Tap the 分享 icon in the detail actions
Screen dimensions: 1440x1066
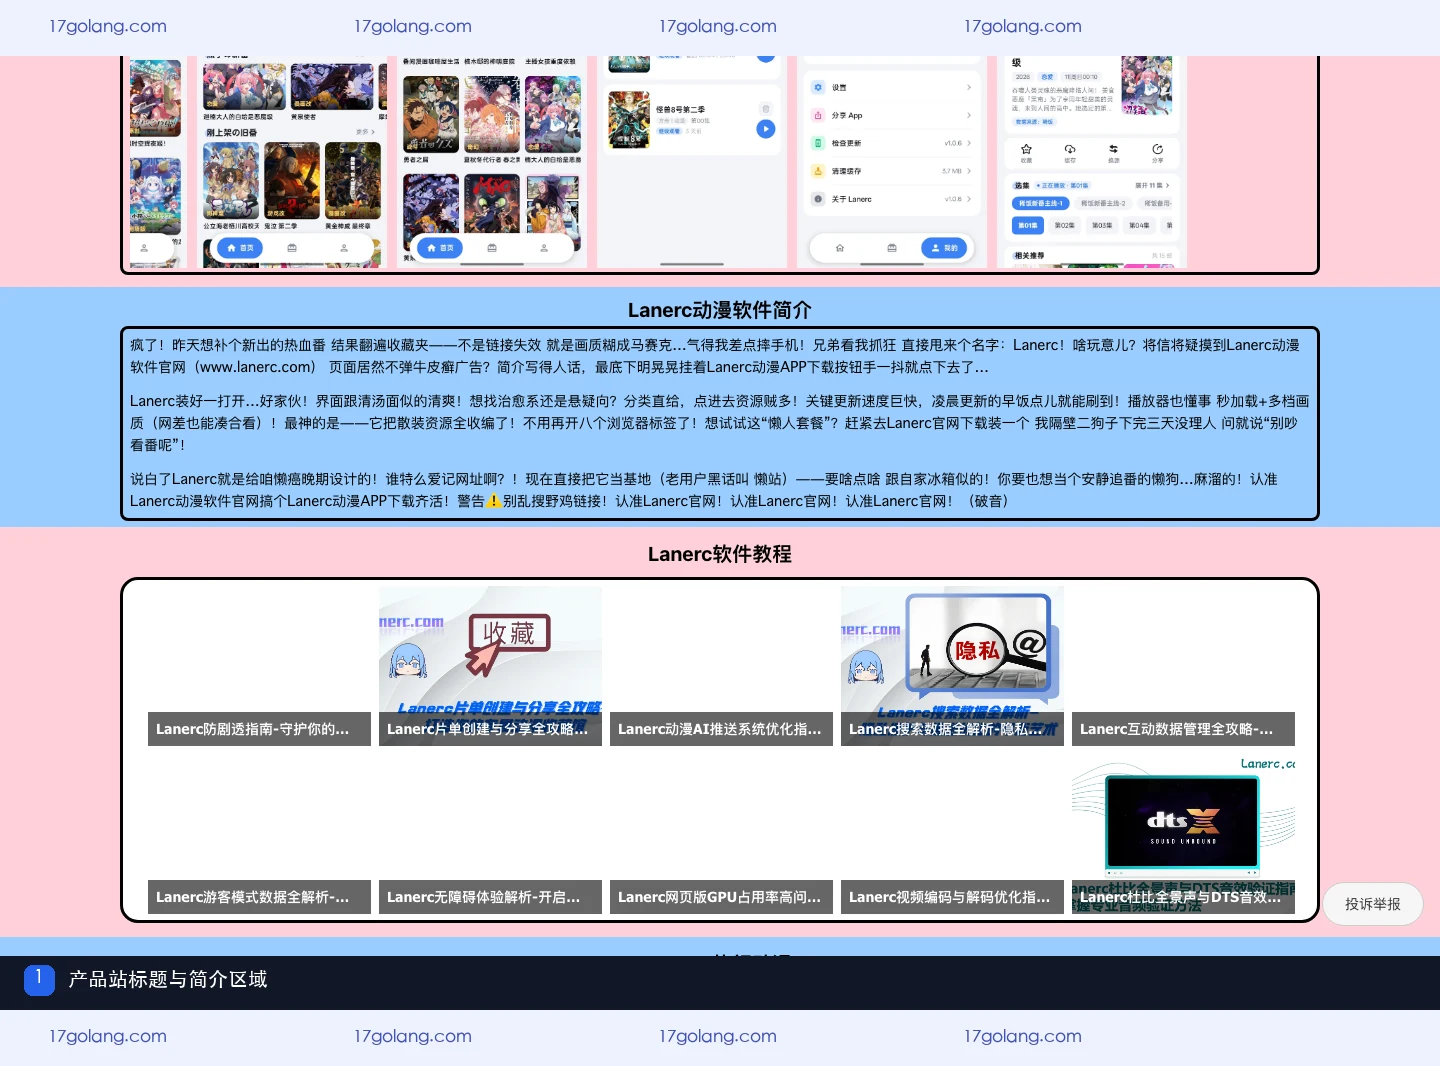1157,149
